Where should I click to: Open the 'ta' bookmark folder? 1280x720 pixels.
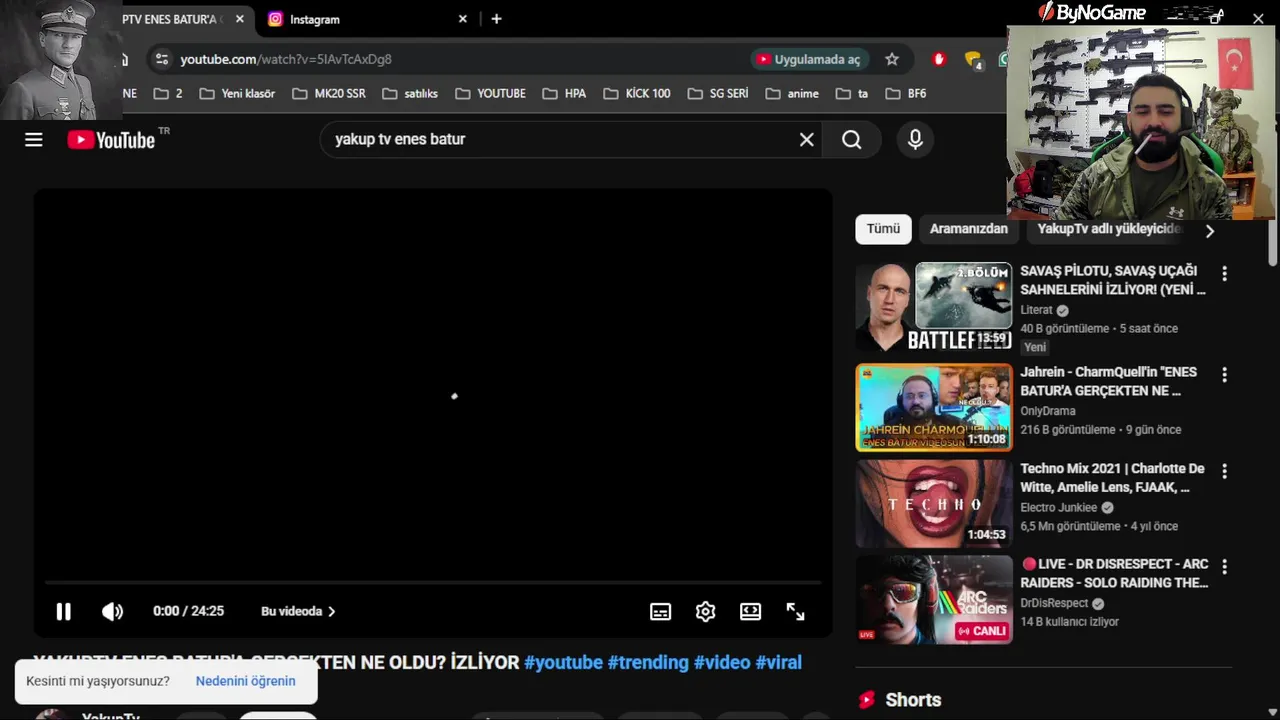851,93
